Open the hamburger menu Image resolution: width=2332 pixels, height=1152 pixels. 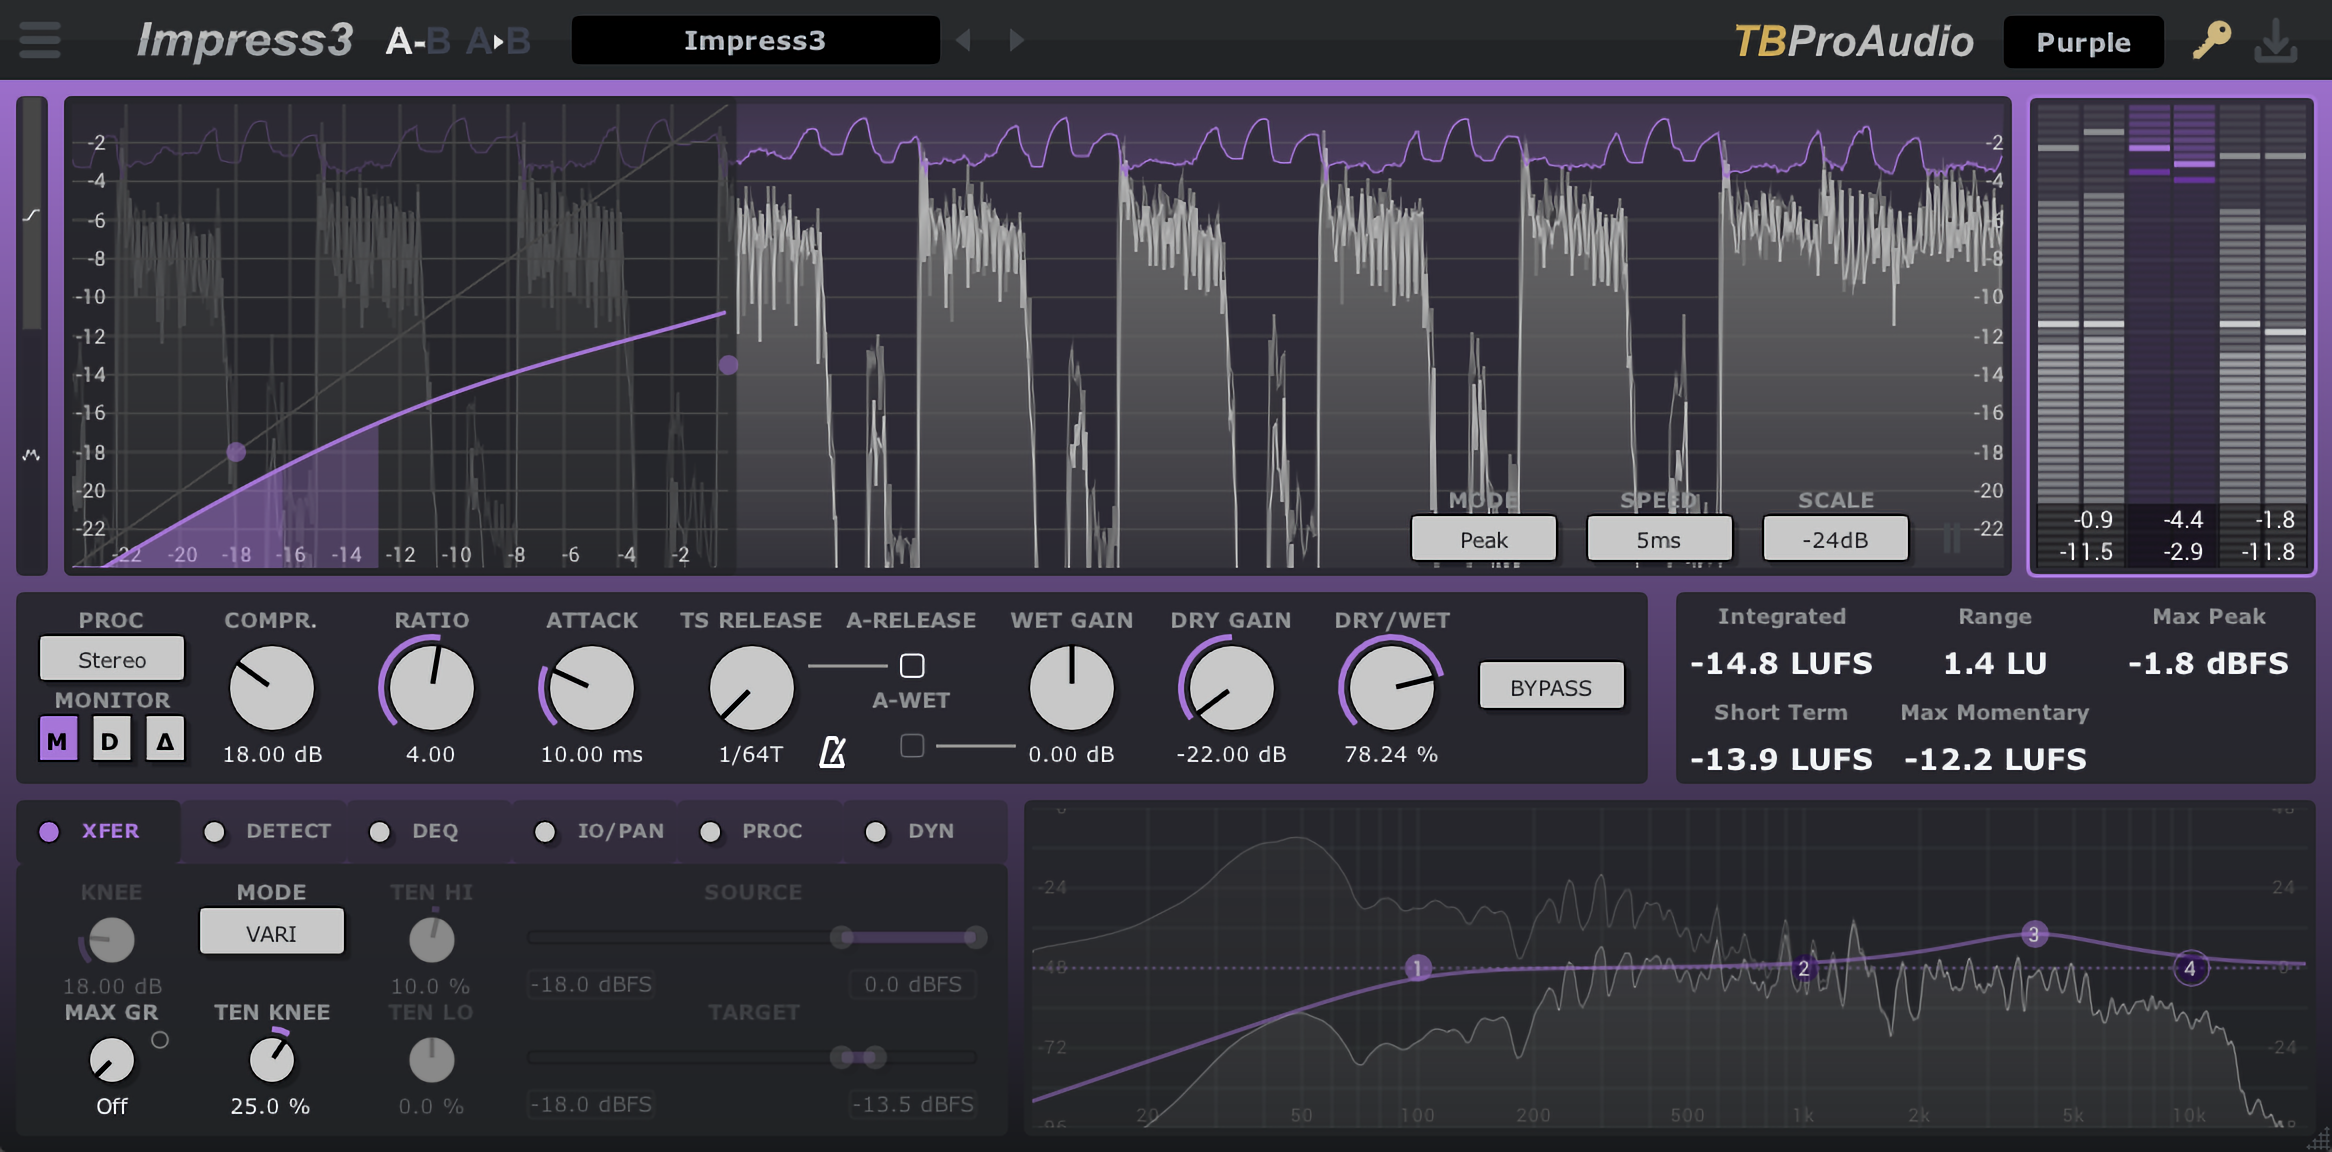40,40
